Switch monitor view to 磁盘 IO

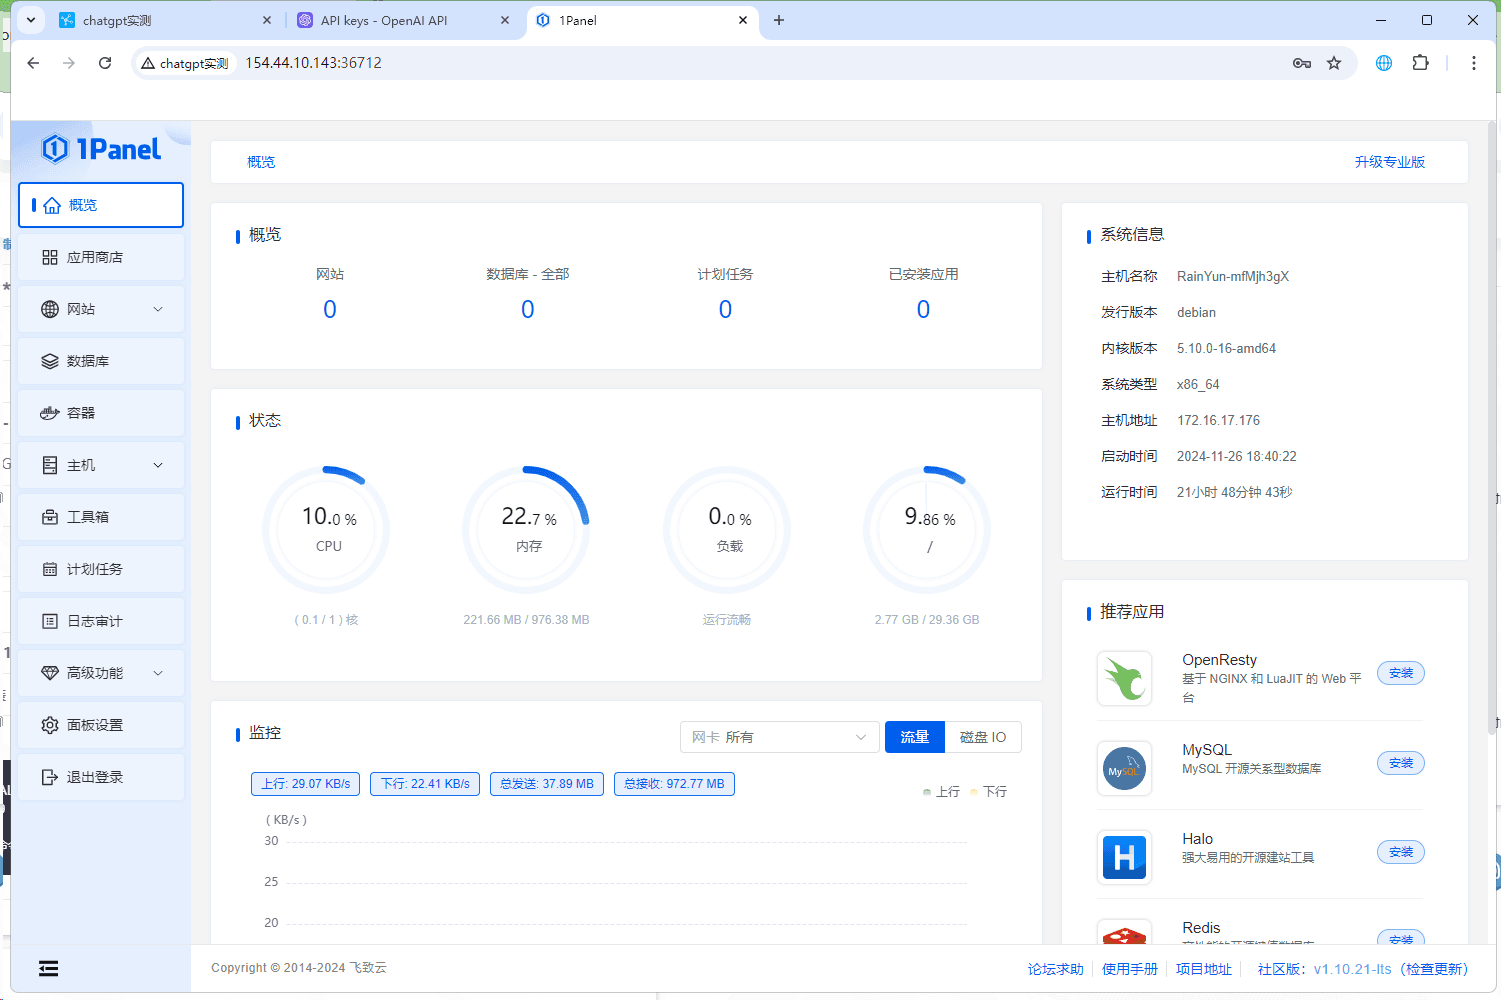point(982,737)
